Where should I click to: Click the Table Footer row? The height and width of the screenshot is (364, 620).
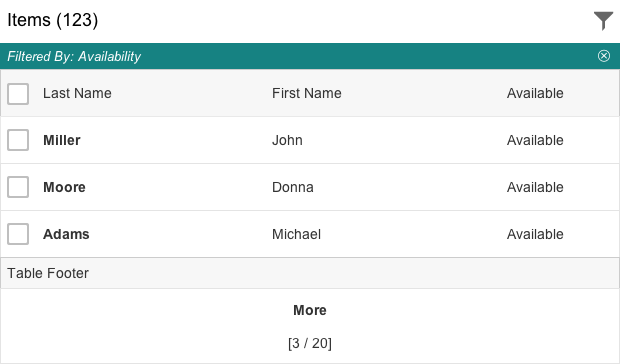point(310,273)
